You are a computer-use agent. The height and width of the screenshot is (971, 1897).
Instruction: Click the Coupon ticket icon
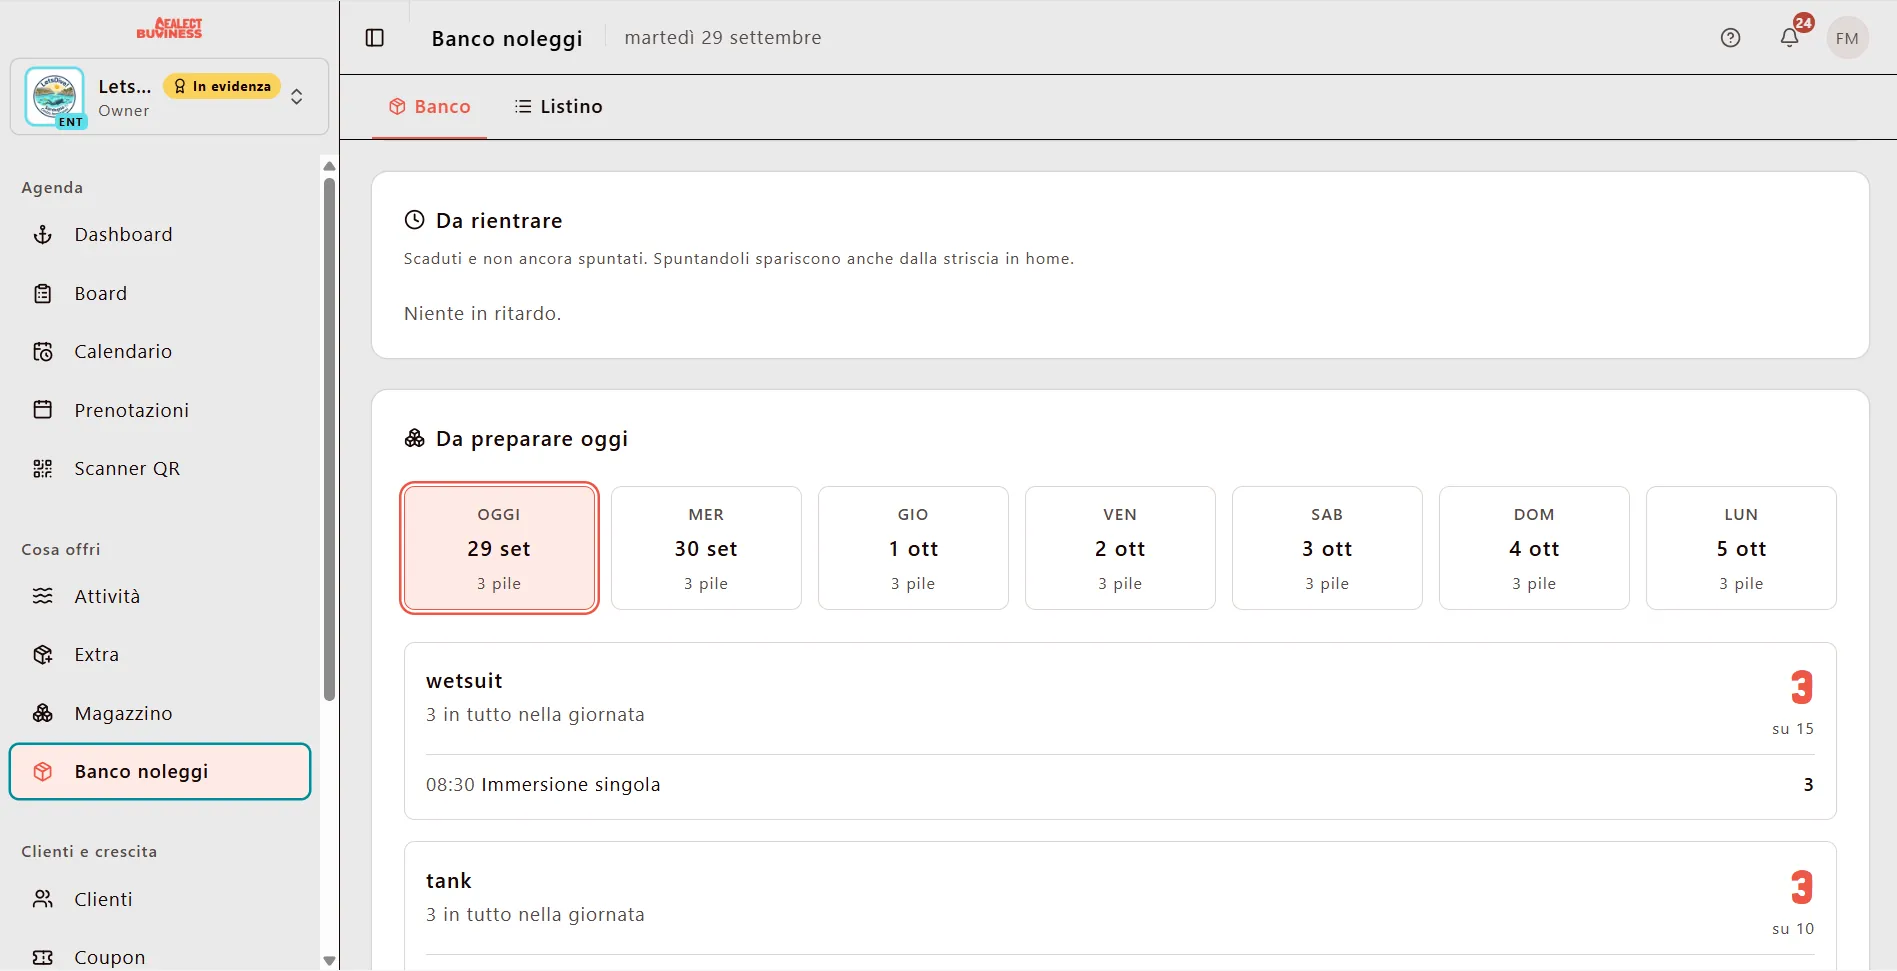point(43,957)
